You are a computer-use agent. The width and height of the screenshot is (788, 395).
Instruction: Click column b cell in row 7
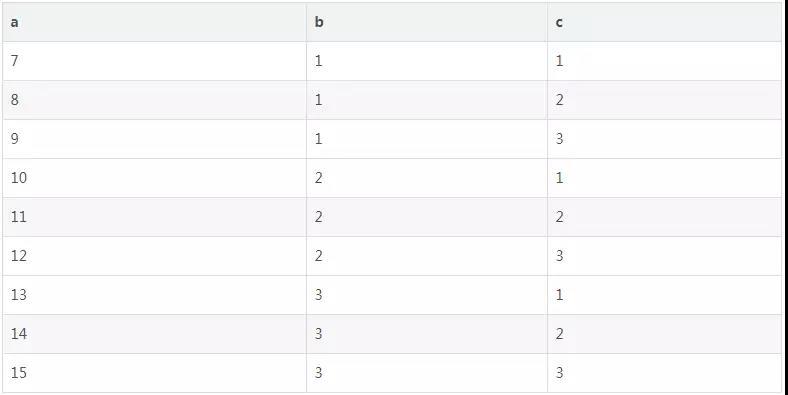click(x=427, y=61)
